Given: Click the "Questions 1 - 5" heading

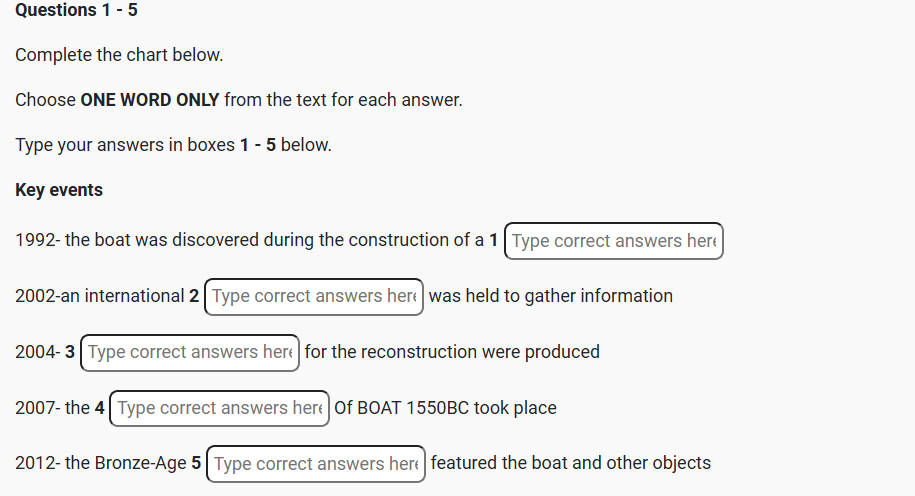Looking at the screenshot, I should point(76,11).
